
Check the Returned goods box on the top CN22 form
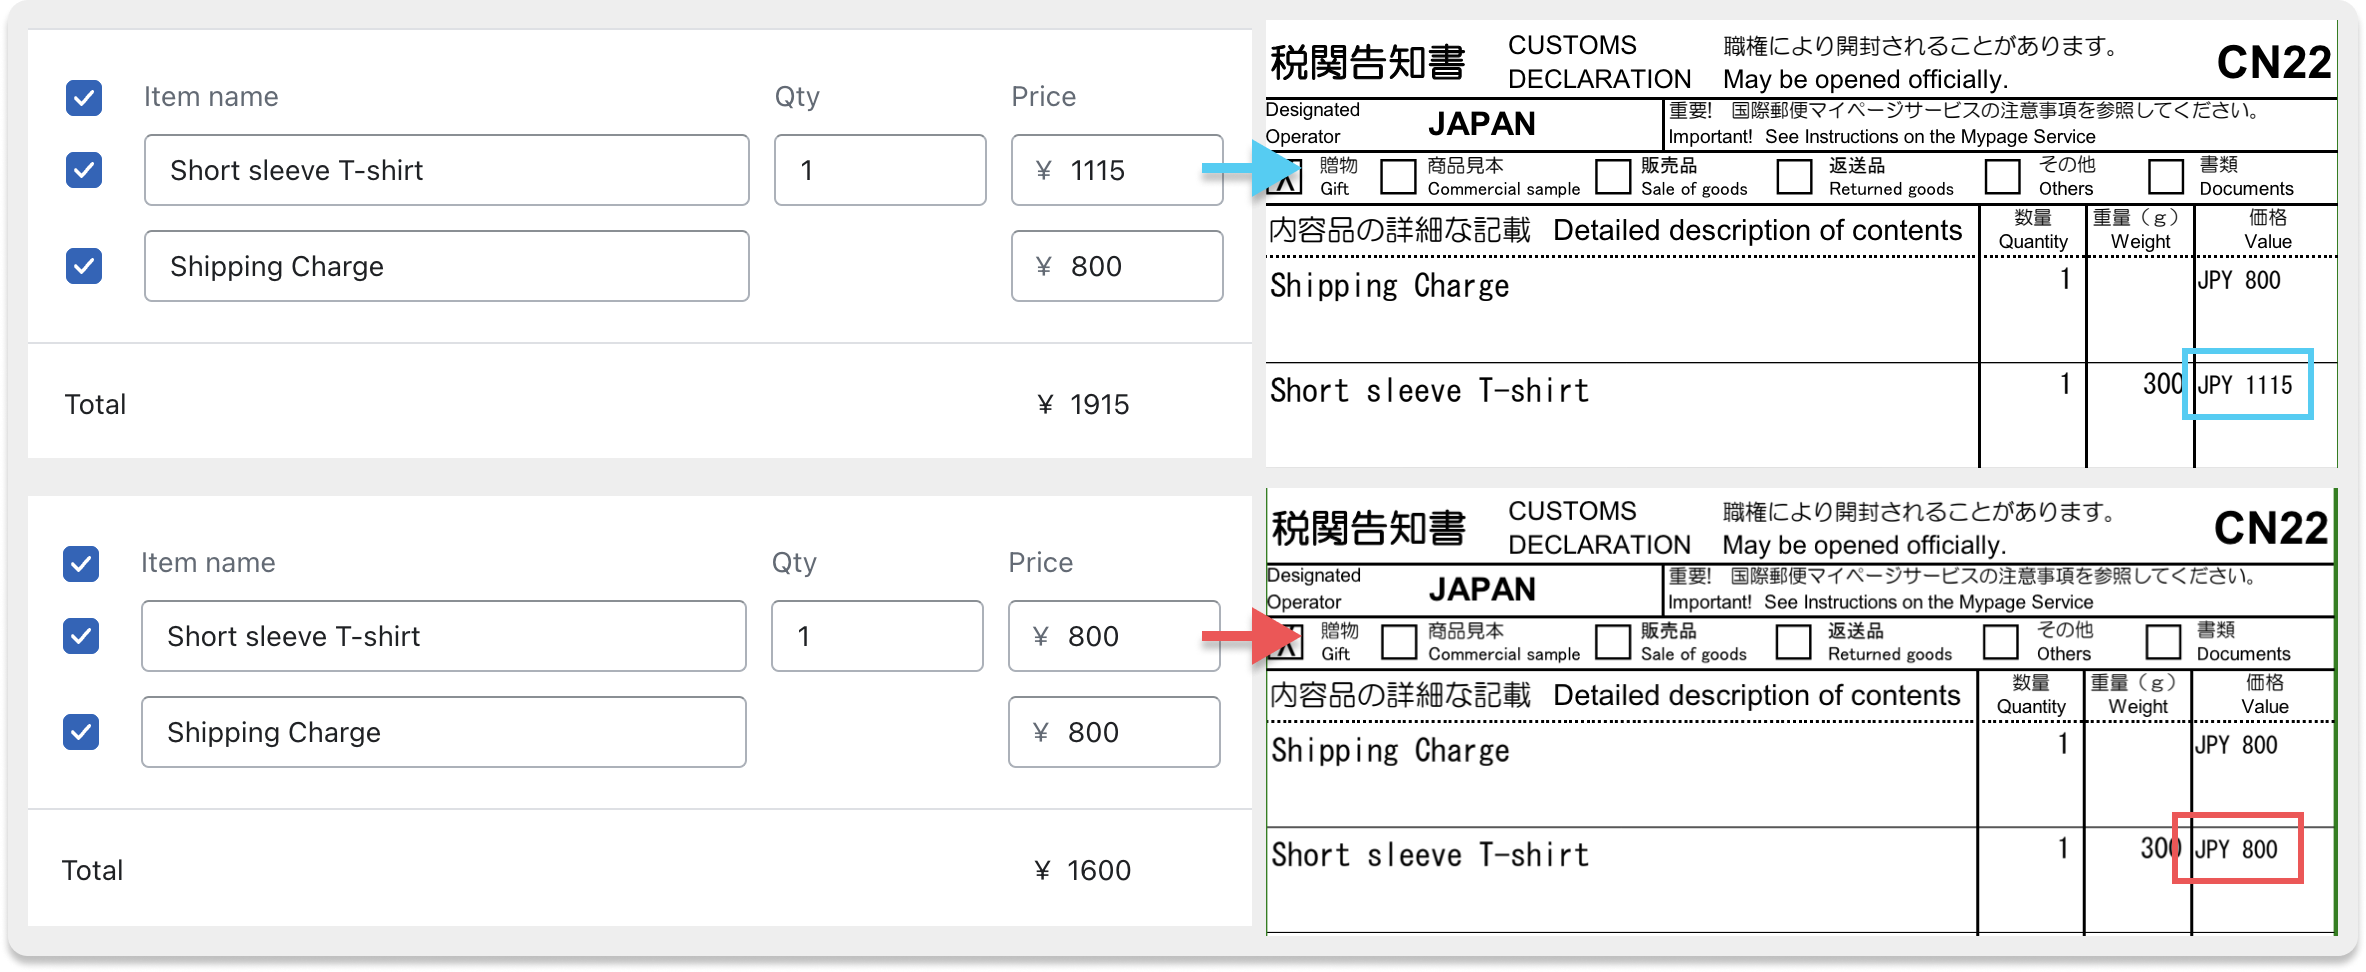pos(1795,176)
